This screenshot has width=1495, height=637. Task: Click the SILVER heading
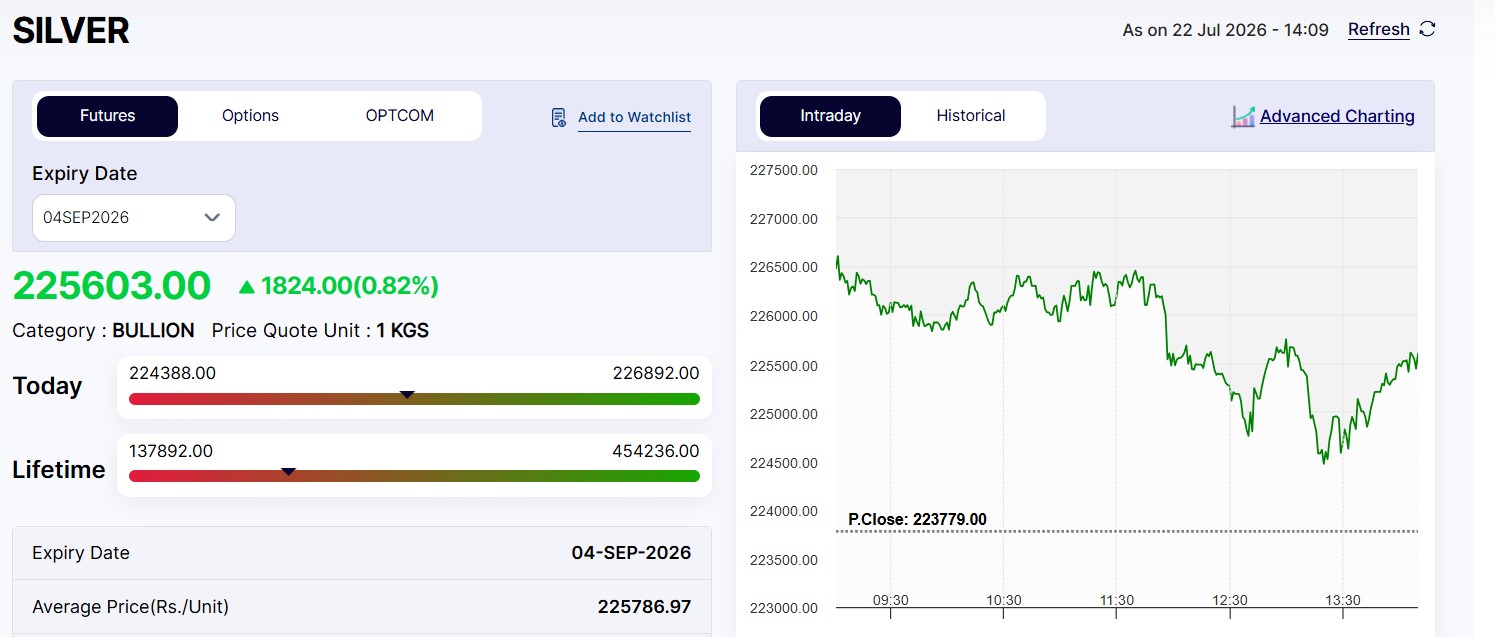(x=71, y=31)
